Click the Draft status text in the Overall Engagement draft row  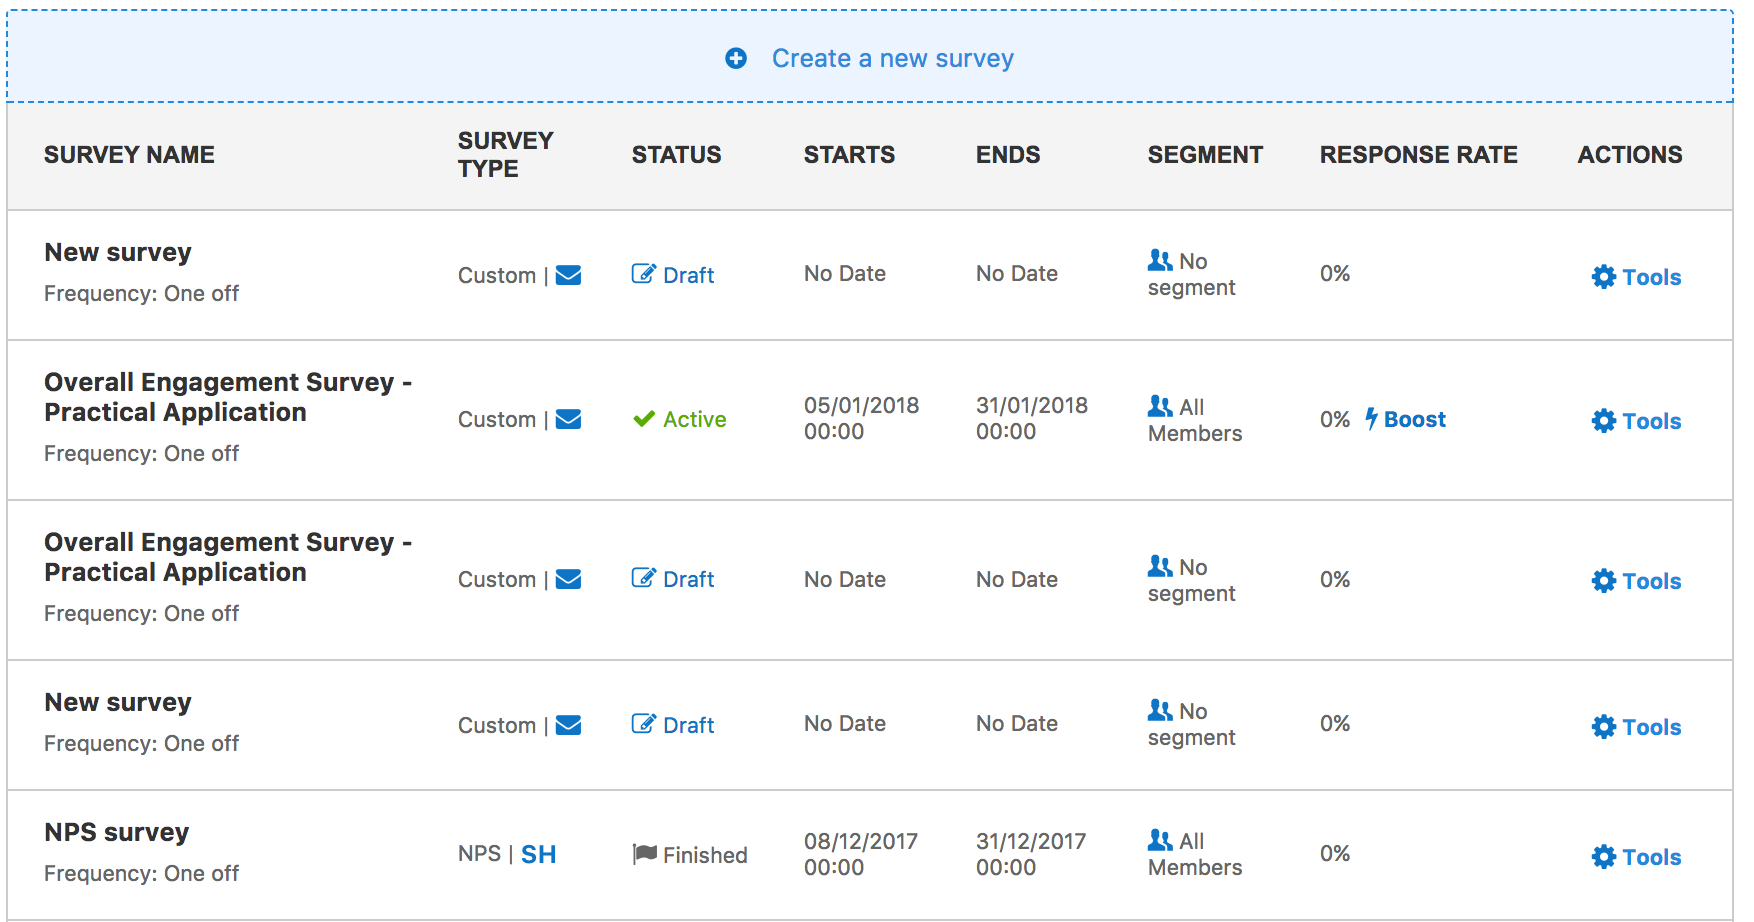[x=689, y=579]
